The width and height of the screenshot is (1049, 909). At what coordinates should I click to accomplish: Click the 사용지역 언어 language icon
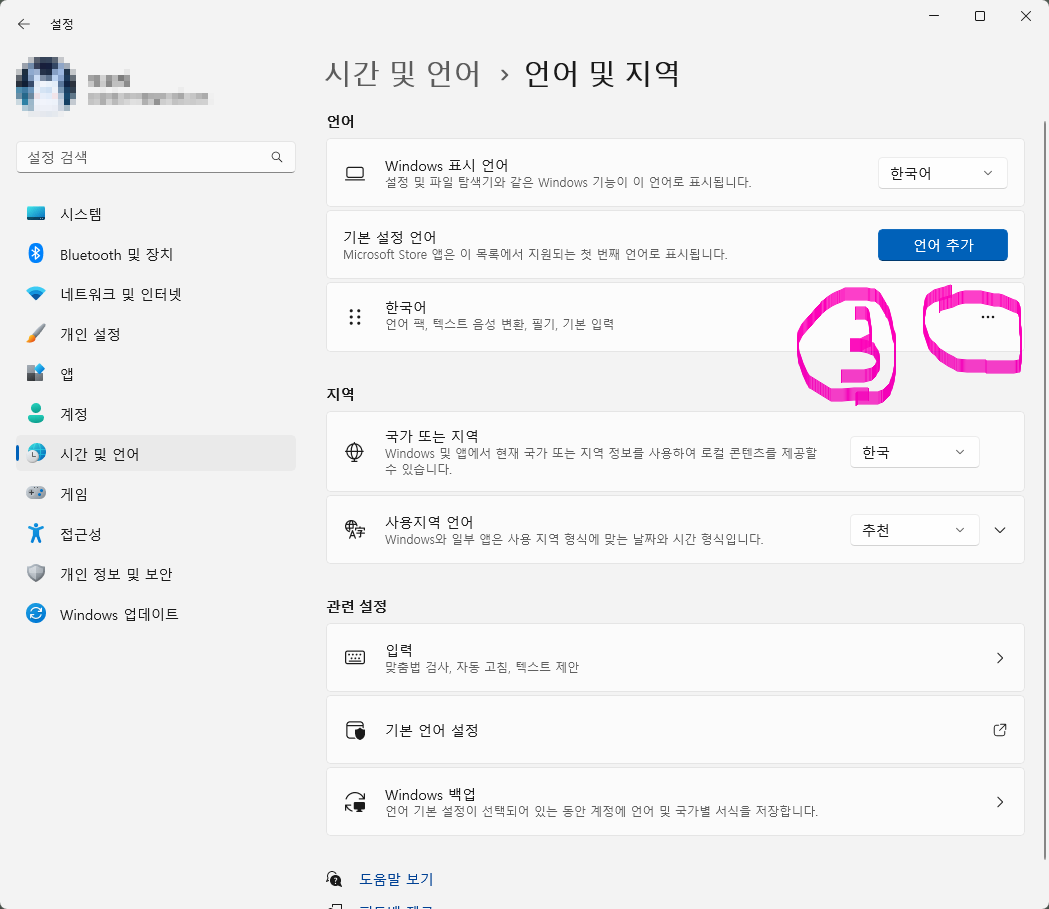355,530
